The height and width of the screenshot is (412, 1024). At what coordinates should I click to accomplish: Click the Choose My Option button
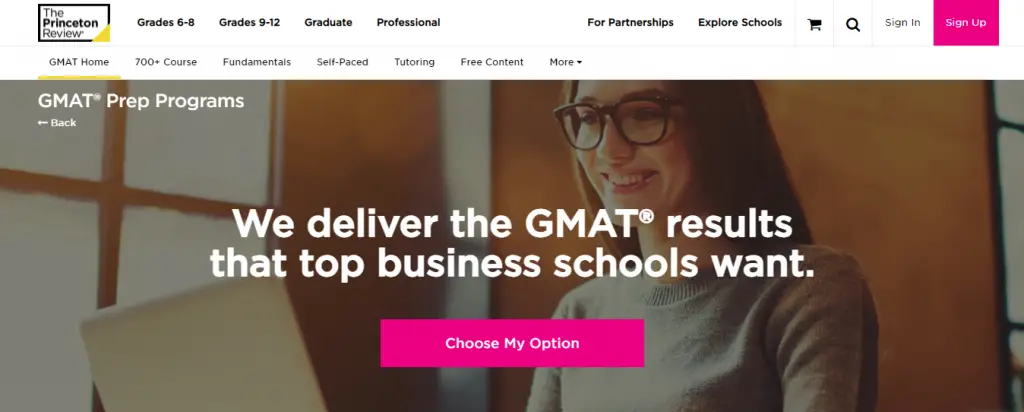[512, 343]
